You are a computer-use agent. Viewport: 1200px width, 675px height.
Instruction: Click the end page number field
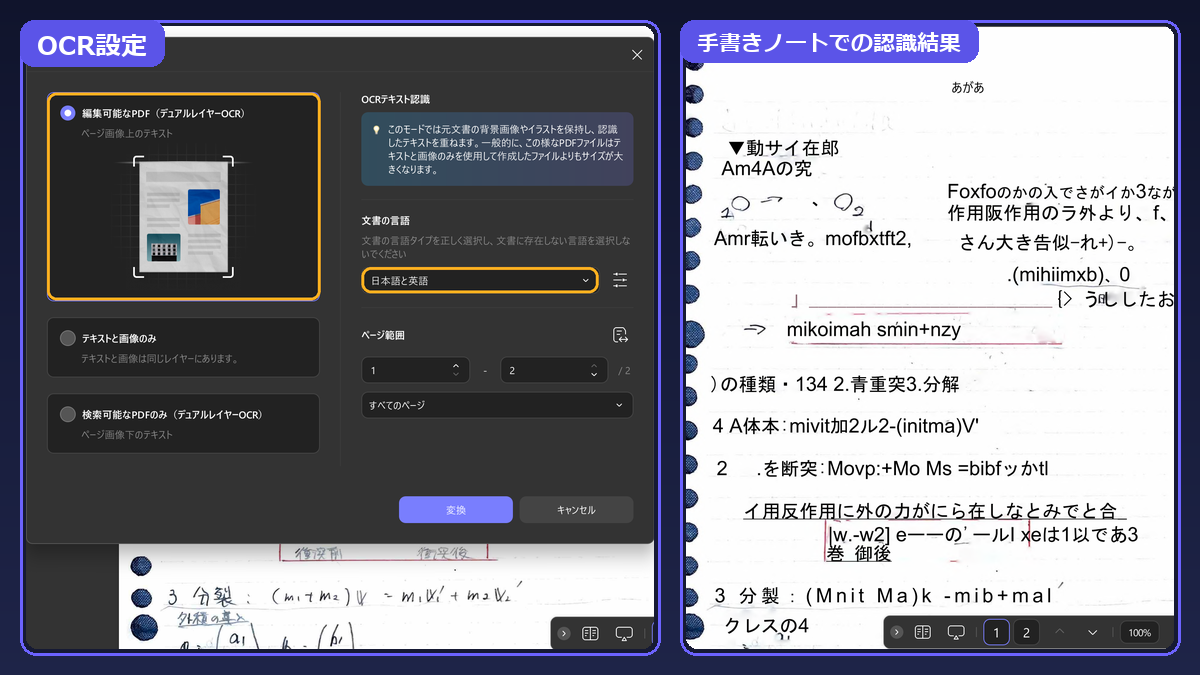tap(553, 370)
